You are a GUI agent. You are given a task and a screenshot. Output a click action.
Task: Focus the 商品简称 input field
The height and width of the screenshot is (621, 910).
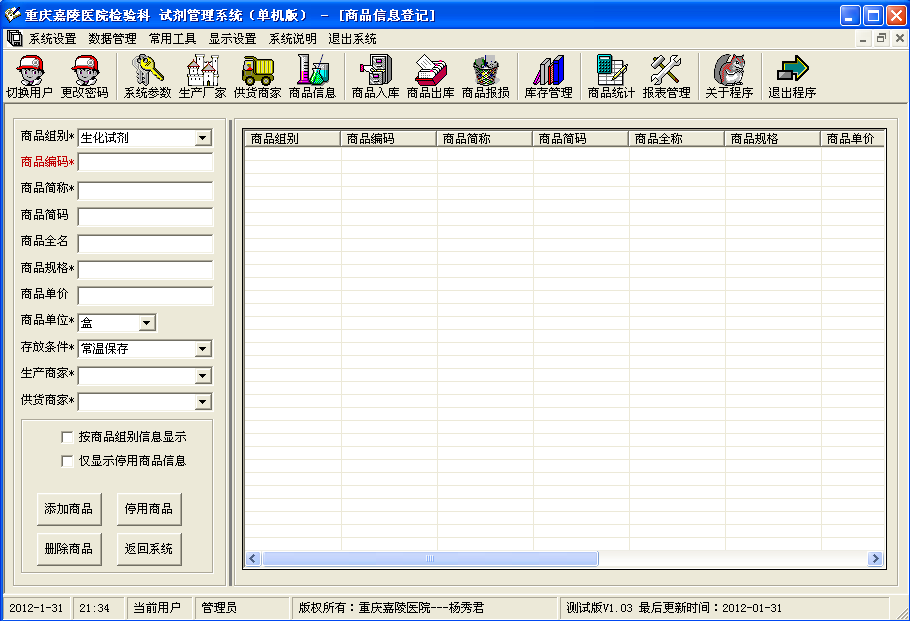[145, 190]
